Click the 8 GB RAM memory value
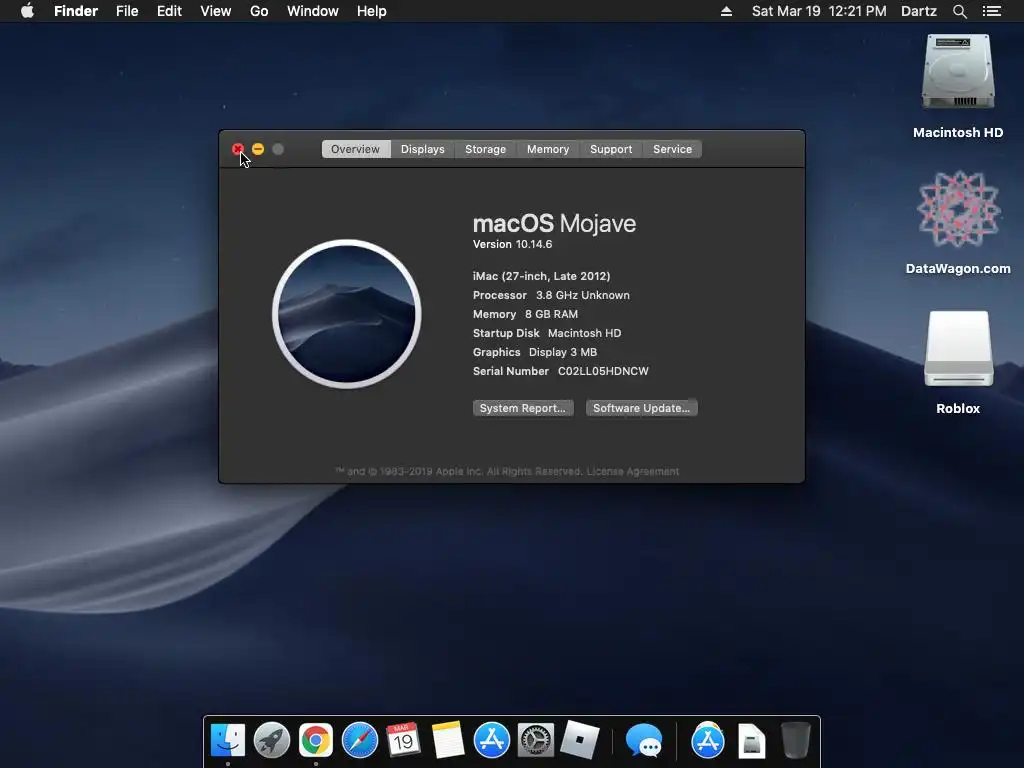1024x768 pixels. click(552, 314)
